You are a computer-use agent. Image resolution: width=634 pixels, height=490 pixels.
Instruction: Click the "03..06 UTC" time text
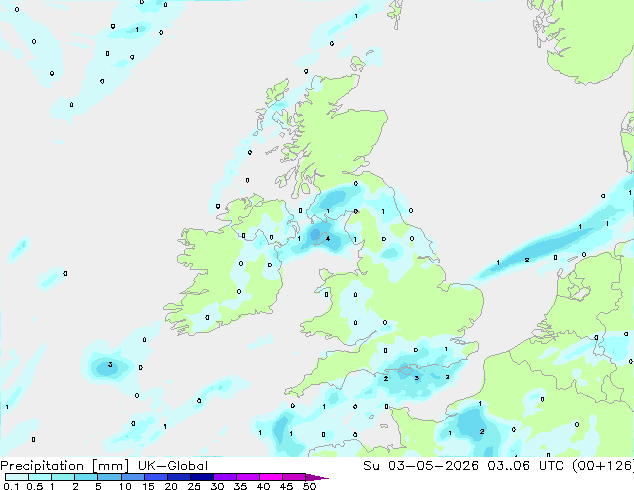(x=526, y=466)
